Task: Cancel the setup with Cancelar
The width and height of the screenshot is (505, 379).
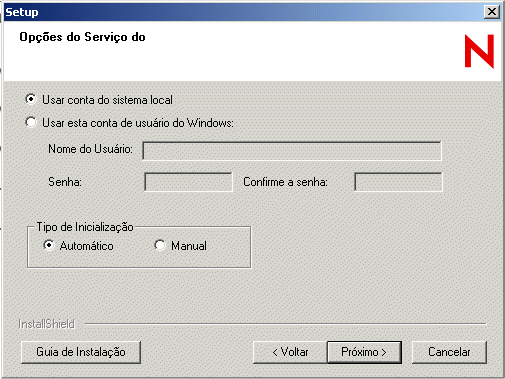Action: (449, 352)
